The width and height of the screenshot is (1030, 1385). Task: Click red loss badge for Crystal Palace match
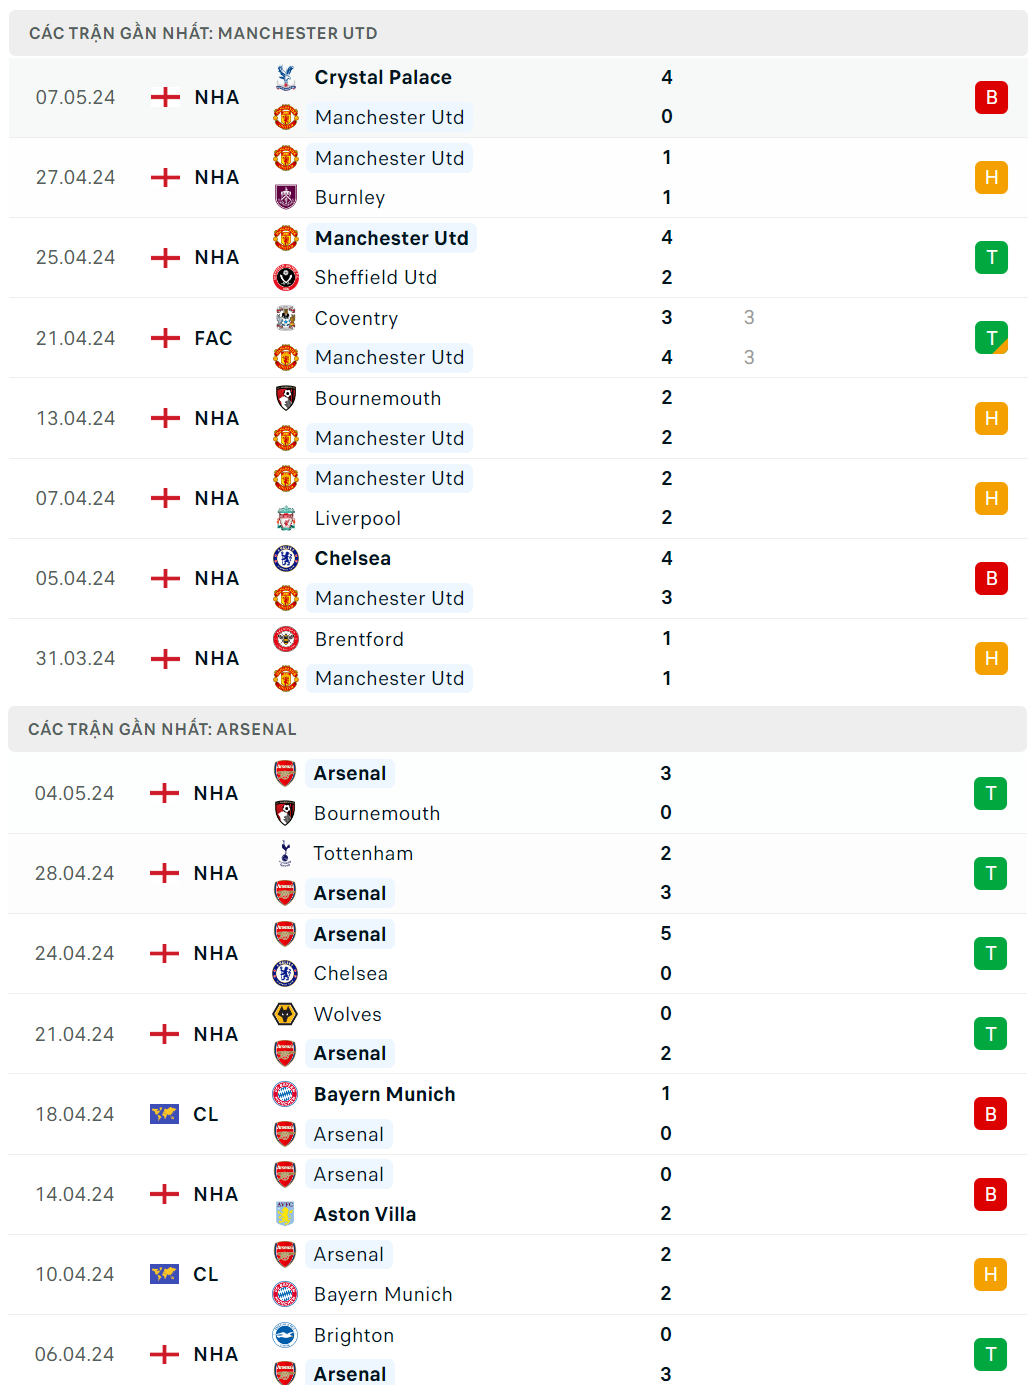(x=991, y=97)
